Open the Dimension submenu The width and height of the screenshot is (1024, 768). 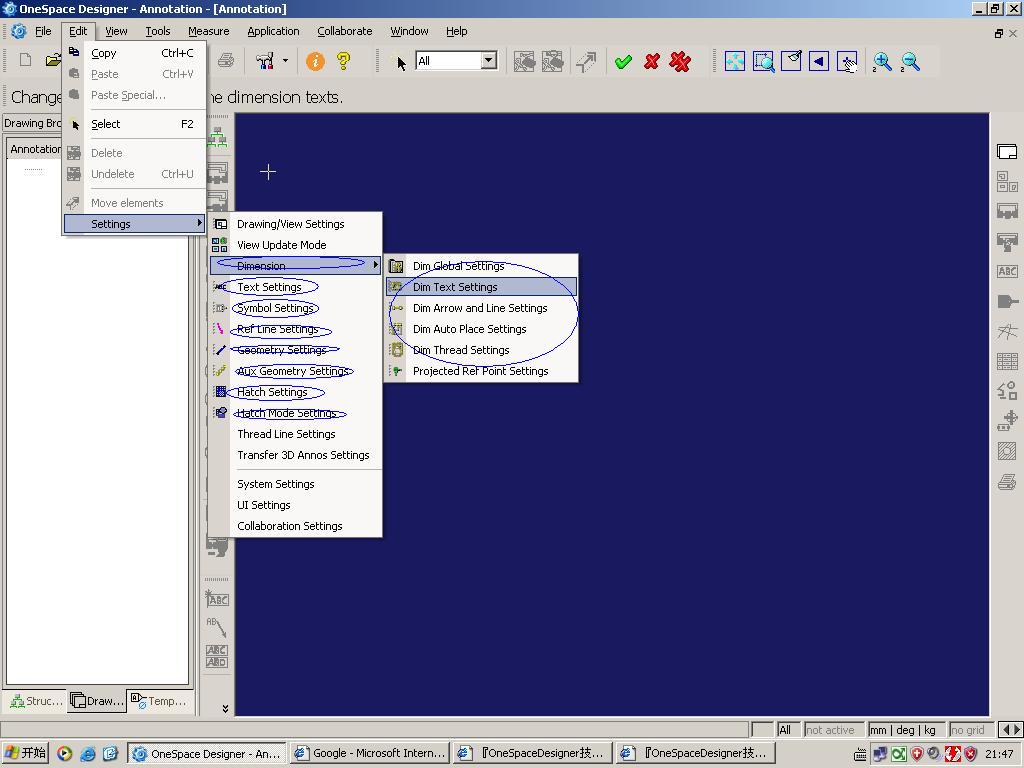pyautogui.click(x=296, y=266)
